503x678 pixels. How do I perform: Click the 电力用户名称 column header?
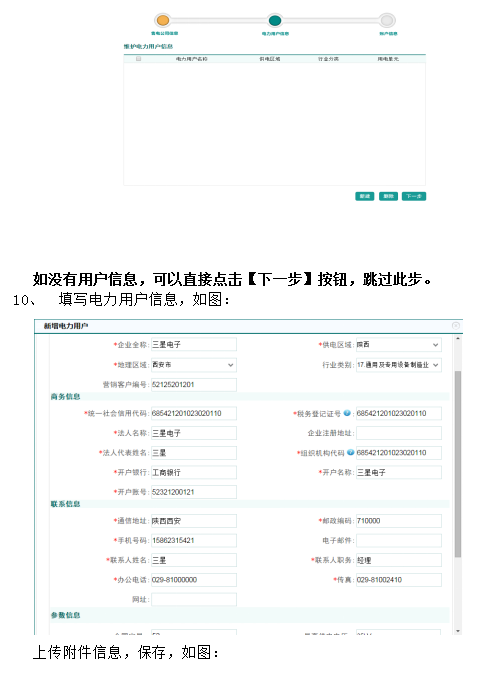(192, 59)
